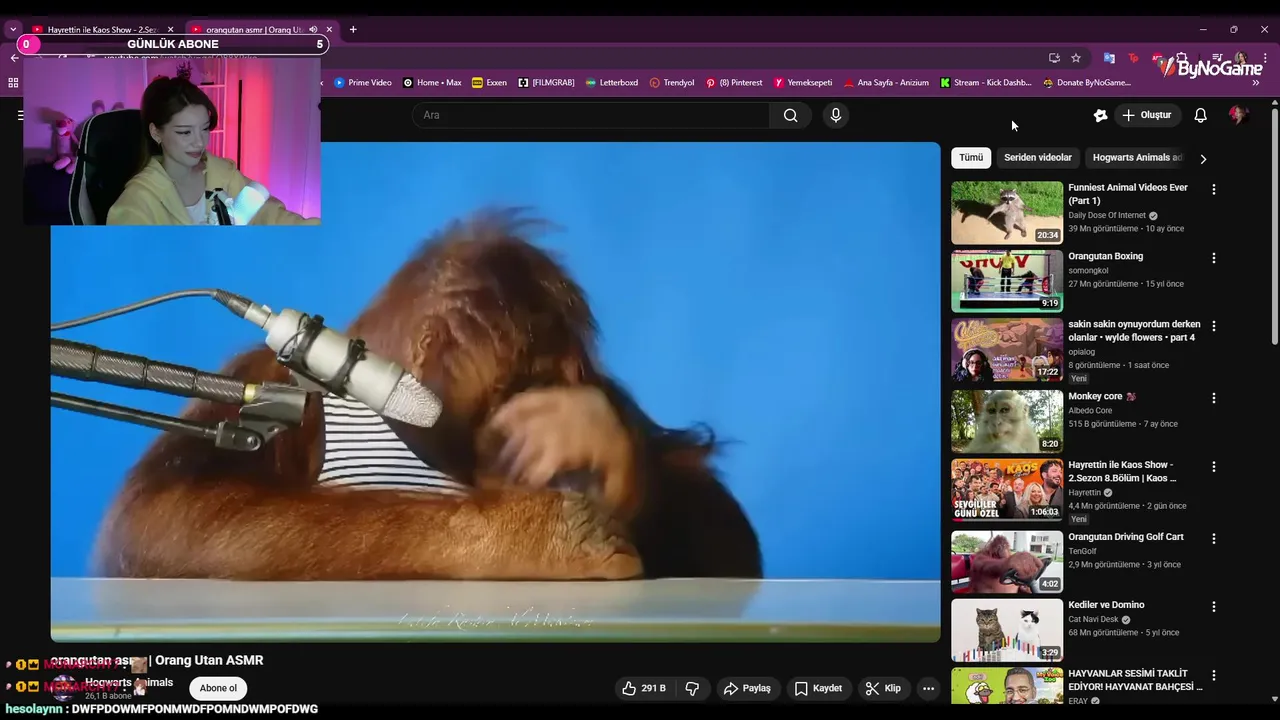The width and height of the screenshot is (1280, 720).
Task: Open Letterboxd bookmark
Action: pos(612,83)
